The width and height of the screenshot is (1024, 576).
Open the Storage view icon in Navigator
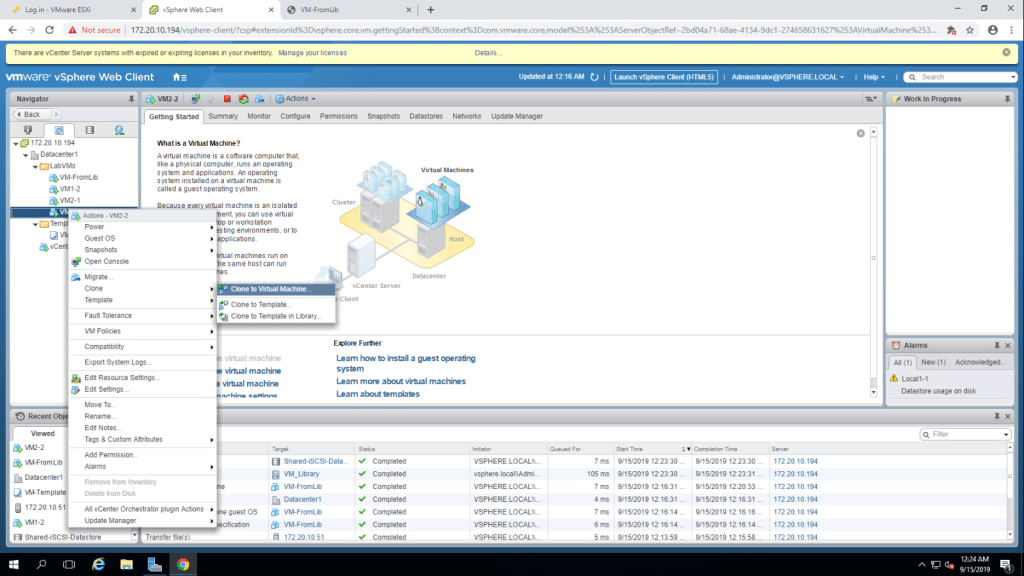[89, 130]
